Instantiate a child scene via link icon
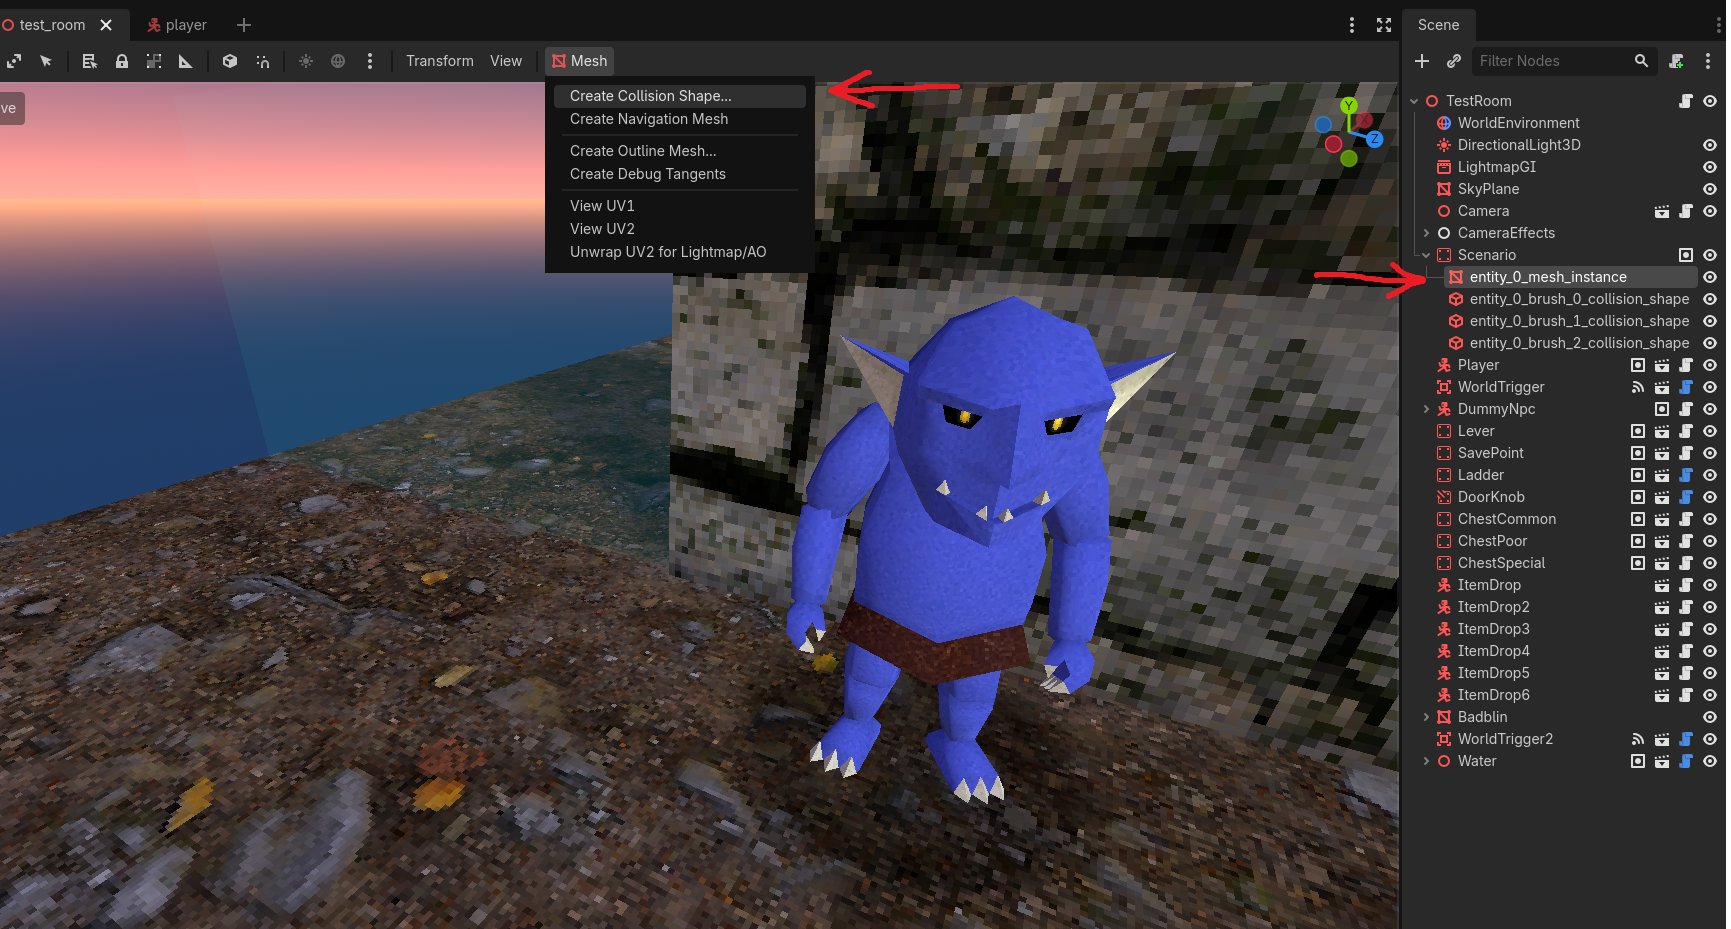Viewport: 1731px width, 929px height. pos(1454,61)
